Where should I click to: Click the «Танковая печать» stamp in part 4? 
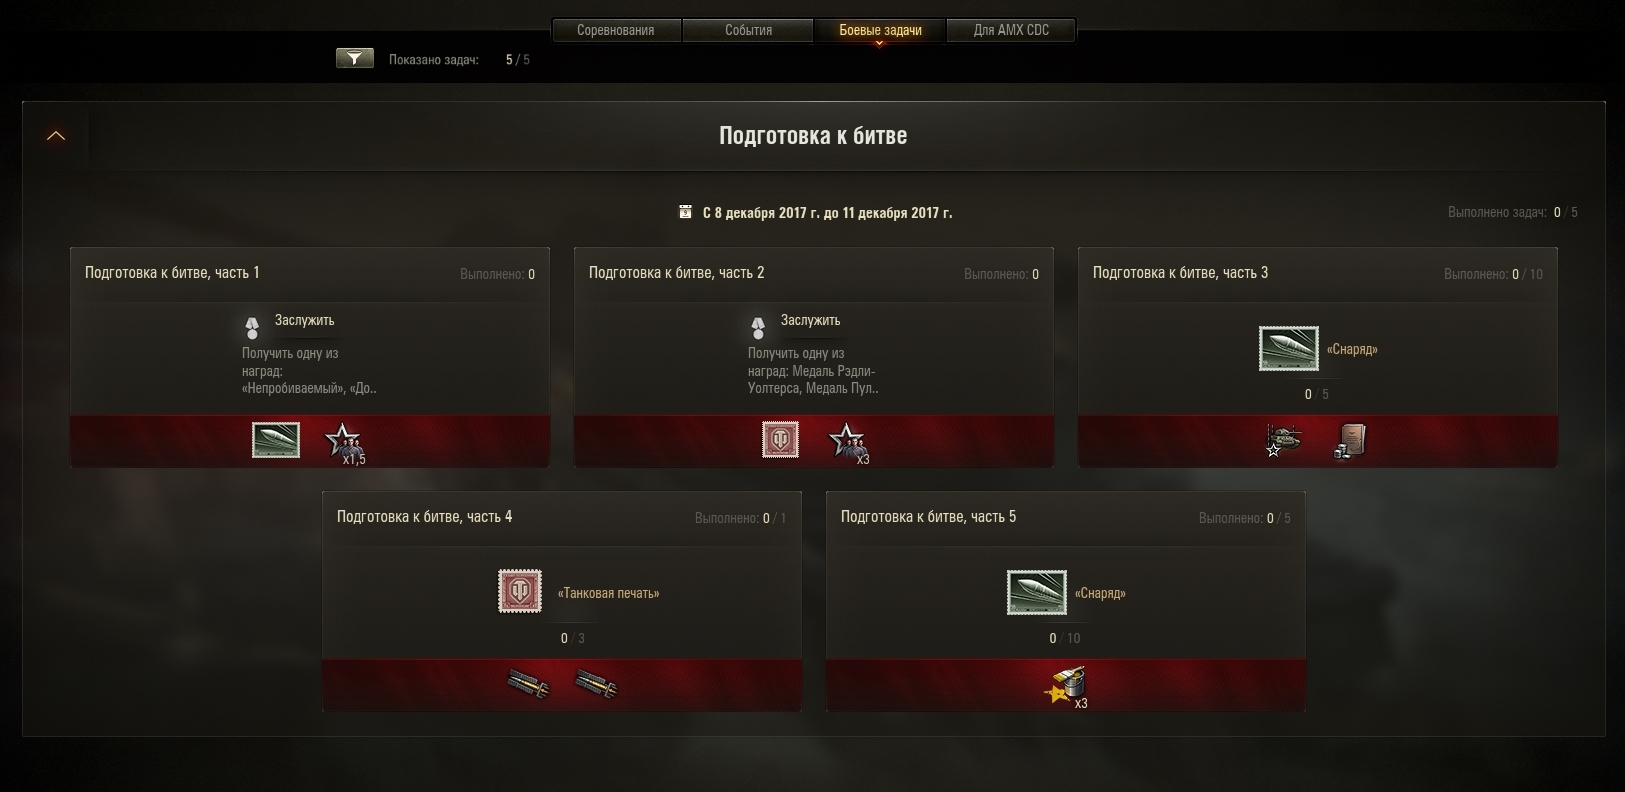point(520,592)
